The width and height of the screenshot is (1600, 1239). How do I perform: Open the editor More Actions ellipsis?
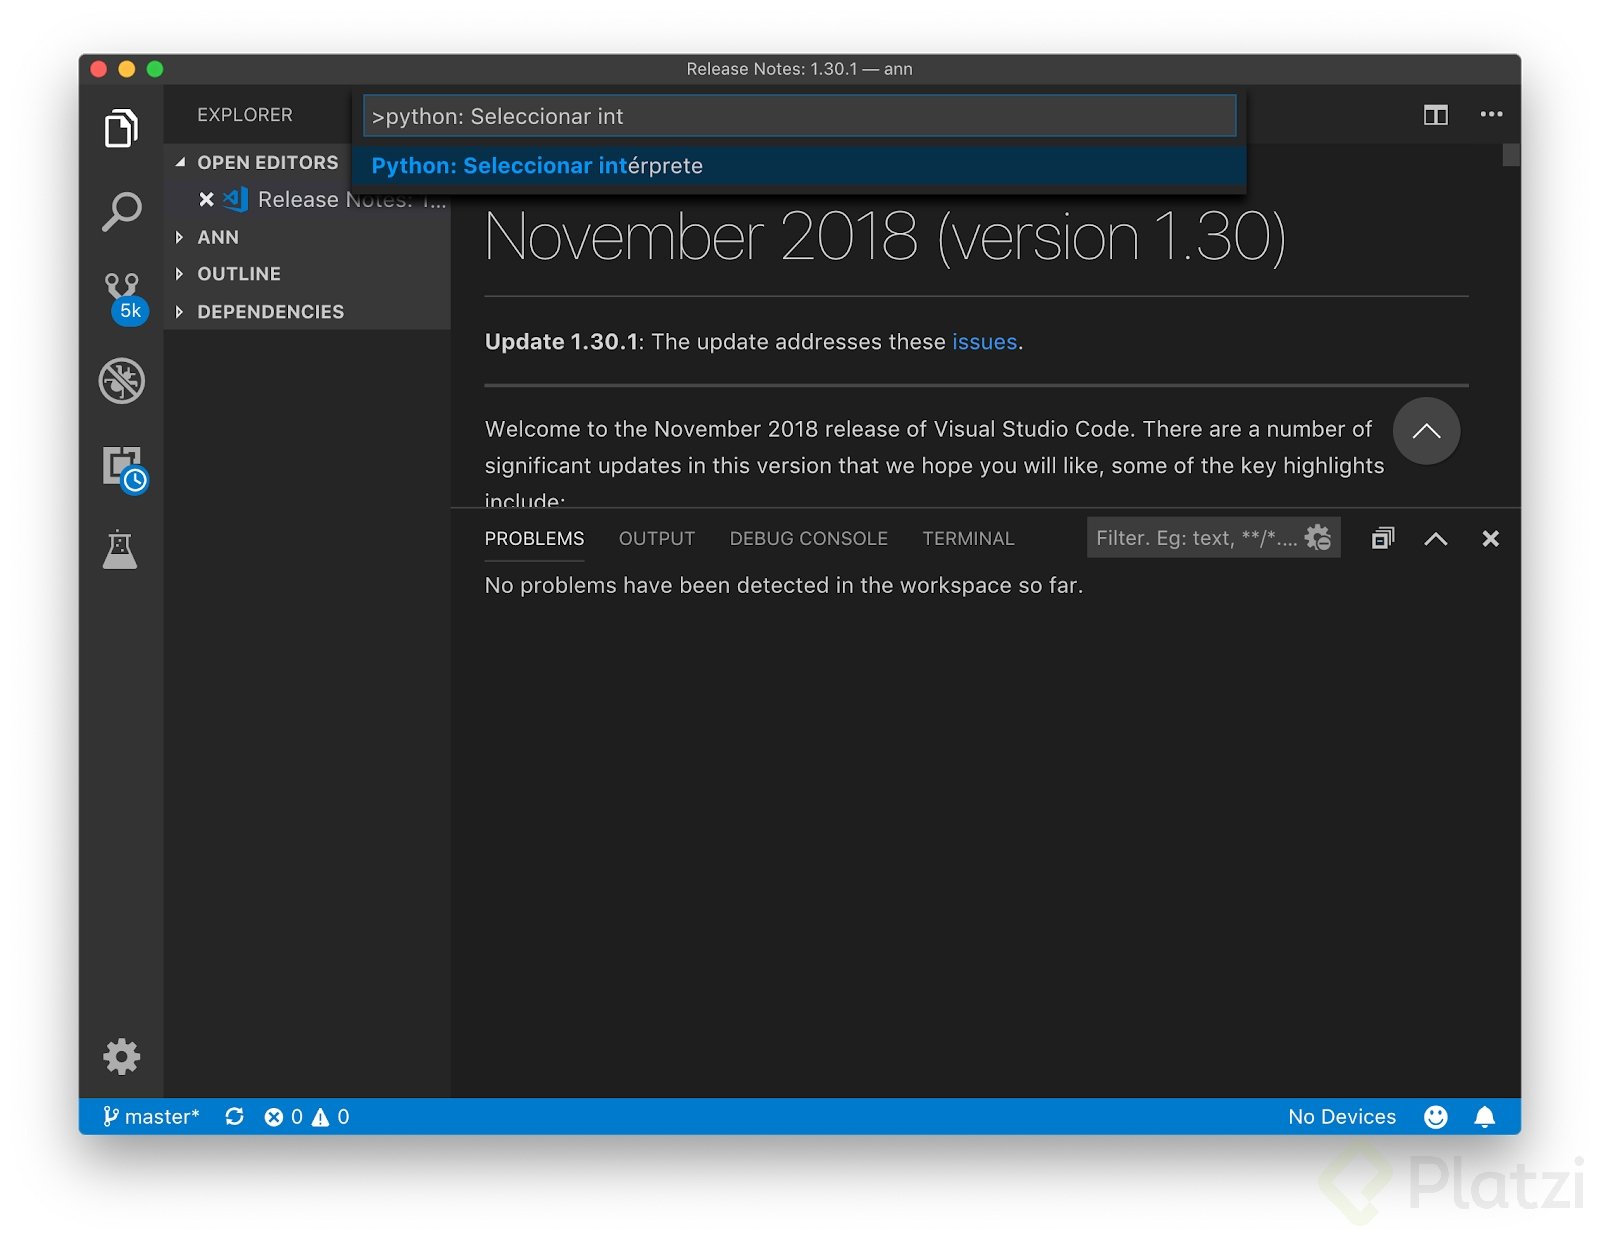pos(1491,114)
